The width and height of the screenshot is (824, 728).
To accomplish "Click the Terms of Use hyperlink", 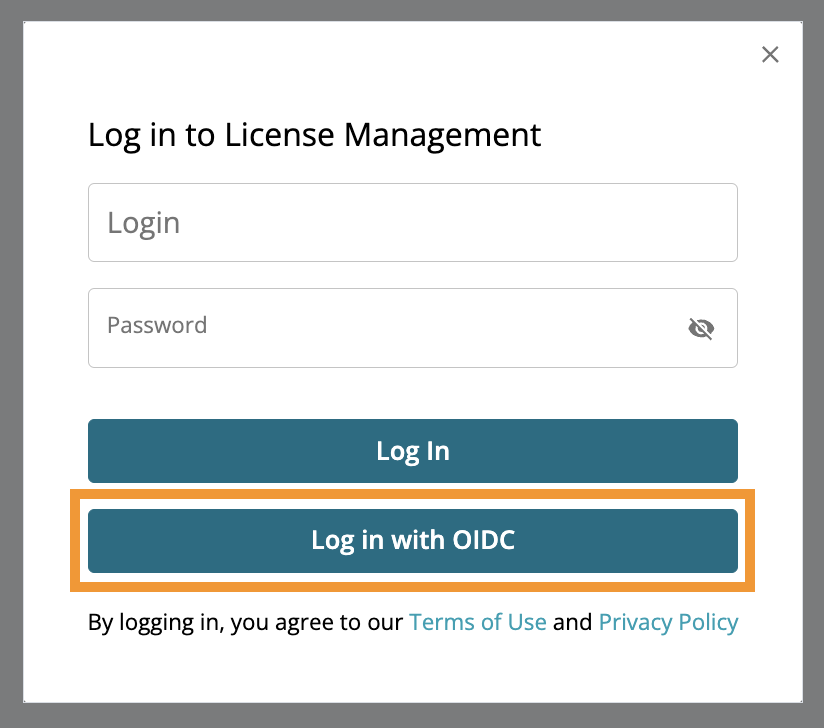I will click(x=477, y=622).
